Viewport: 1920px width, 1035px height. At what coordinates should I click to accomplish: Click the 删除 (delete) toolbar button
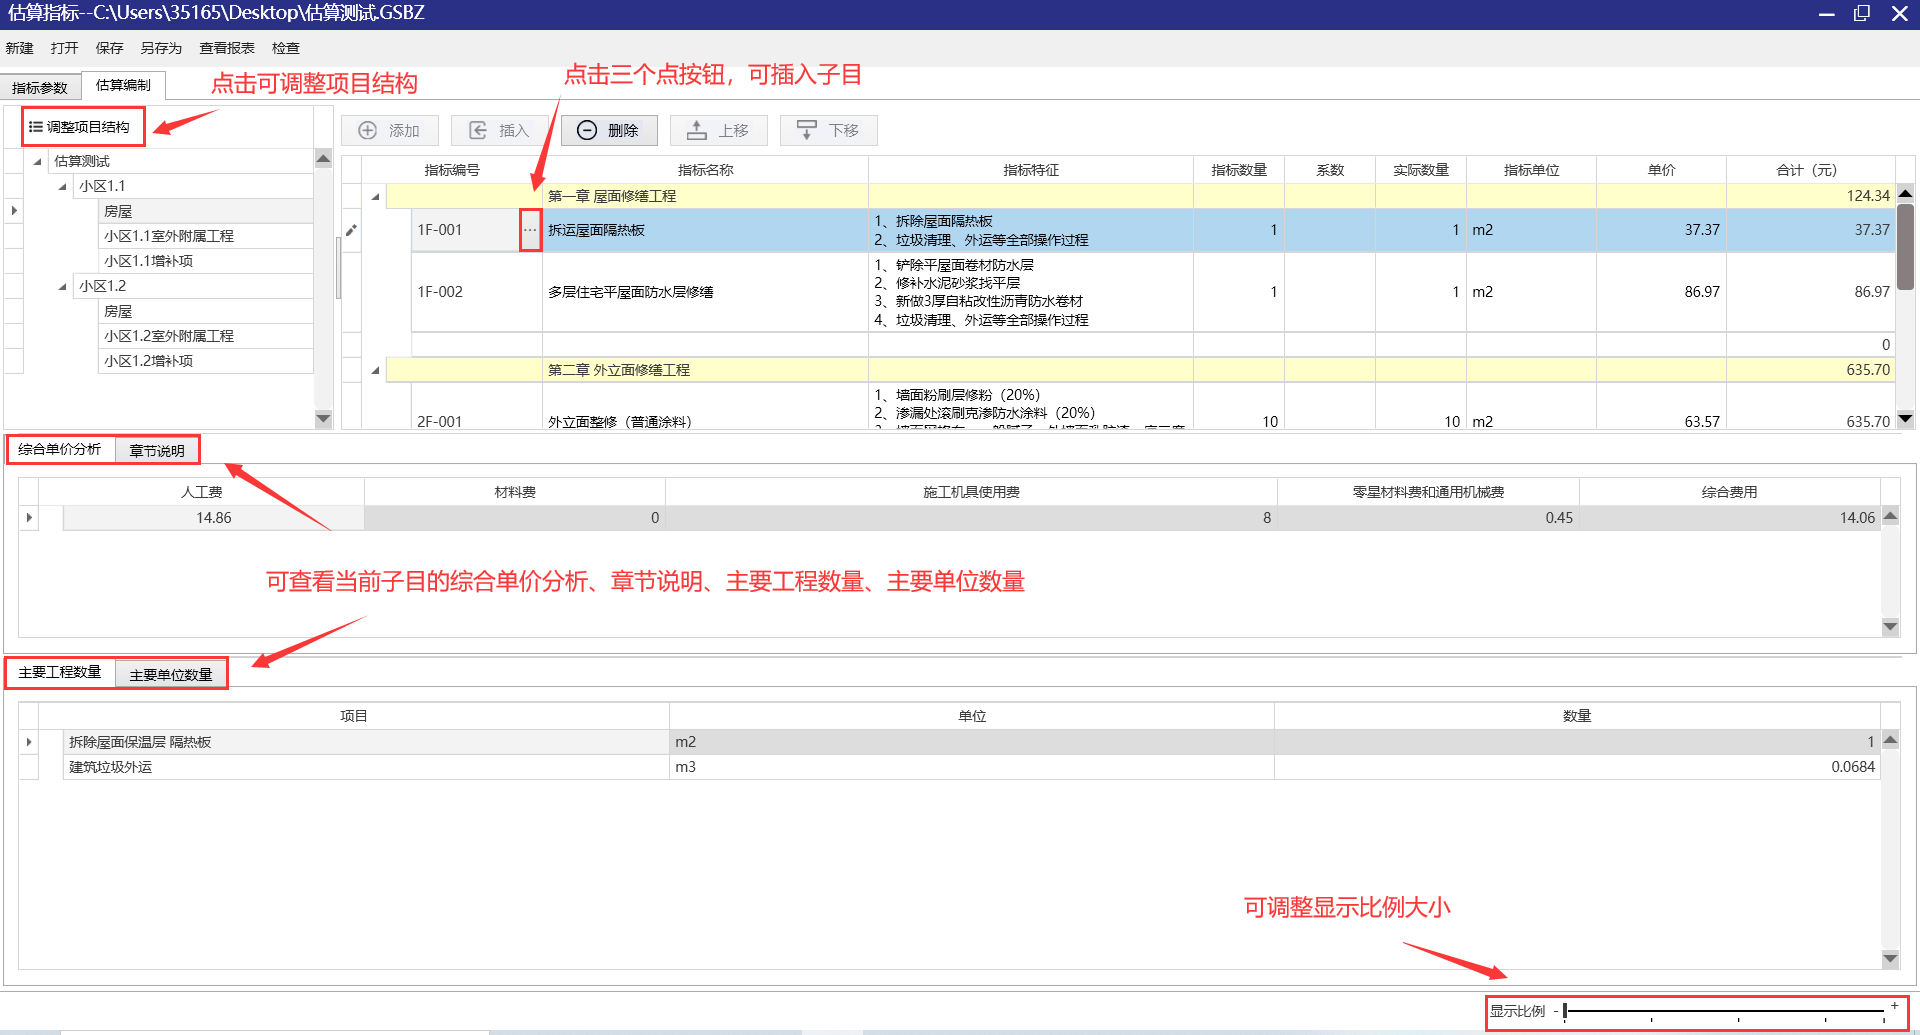pos(609,131)
